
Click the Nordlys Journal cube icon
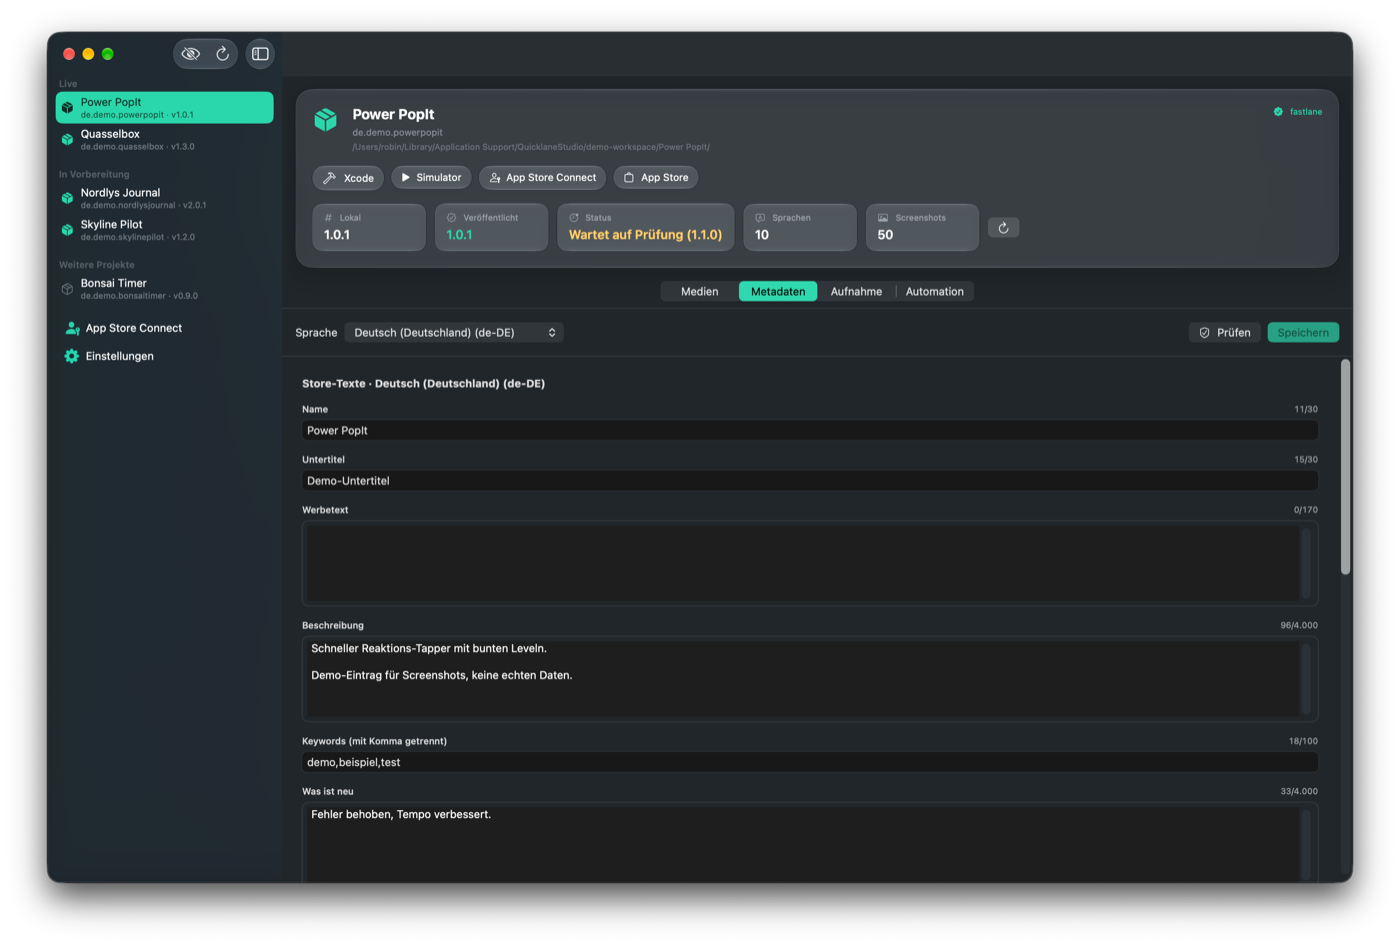[x=67, y=198]
